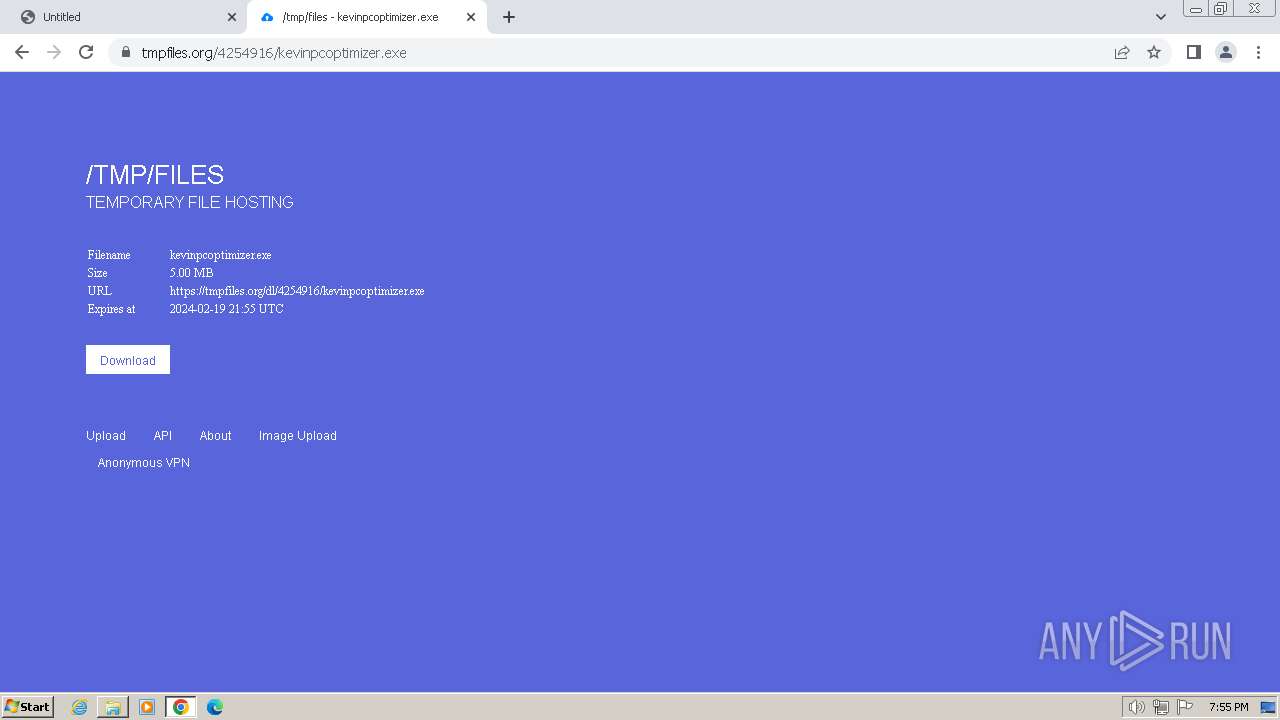Click the expiry date 2024-02-19 21:55 UTC
Image resolution: width=1280 pixels, height=720 pixels.
227,309
